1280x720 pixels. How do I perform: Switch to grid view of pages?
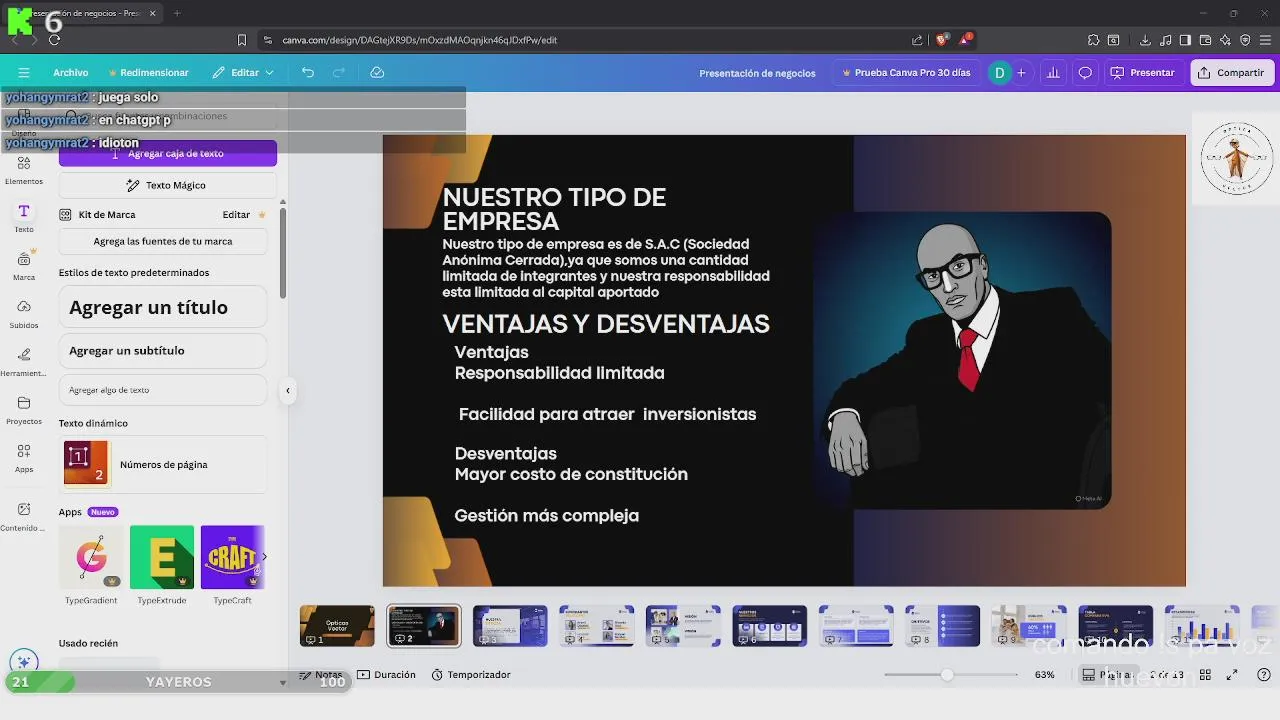pyautogui.click(x=1205, y=675)
